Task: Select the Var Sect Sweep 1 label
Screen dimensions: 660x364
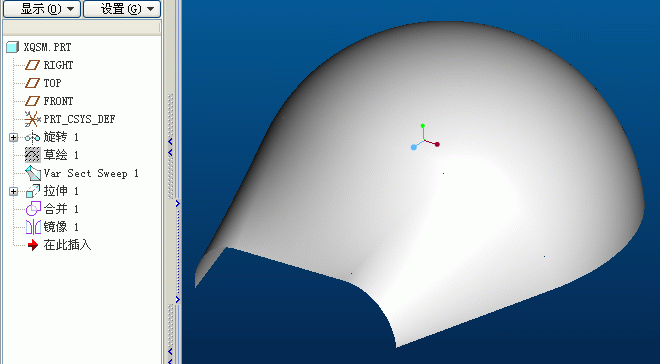Action: click(91, 173)
